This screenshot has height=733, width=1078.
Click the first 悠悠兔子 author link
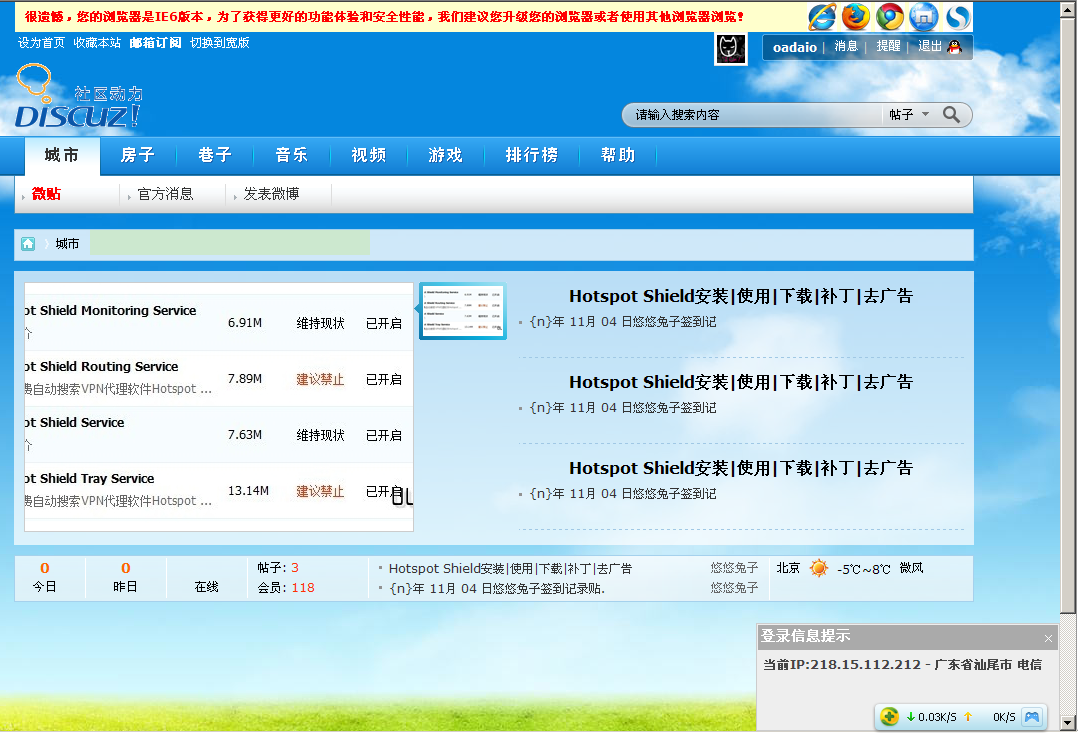click(734, 568)
